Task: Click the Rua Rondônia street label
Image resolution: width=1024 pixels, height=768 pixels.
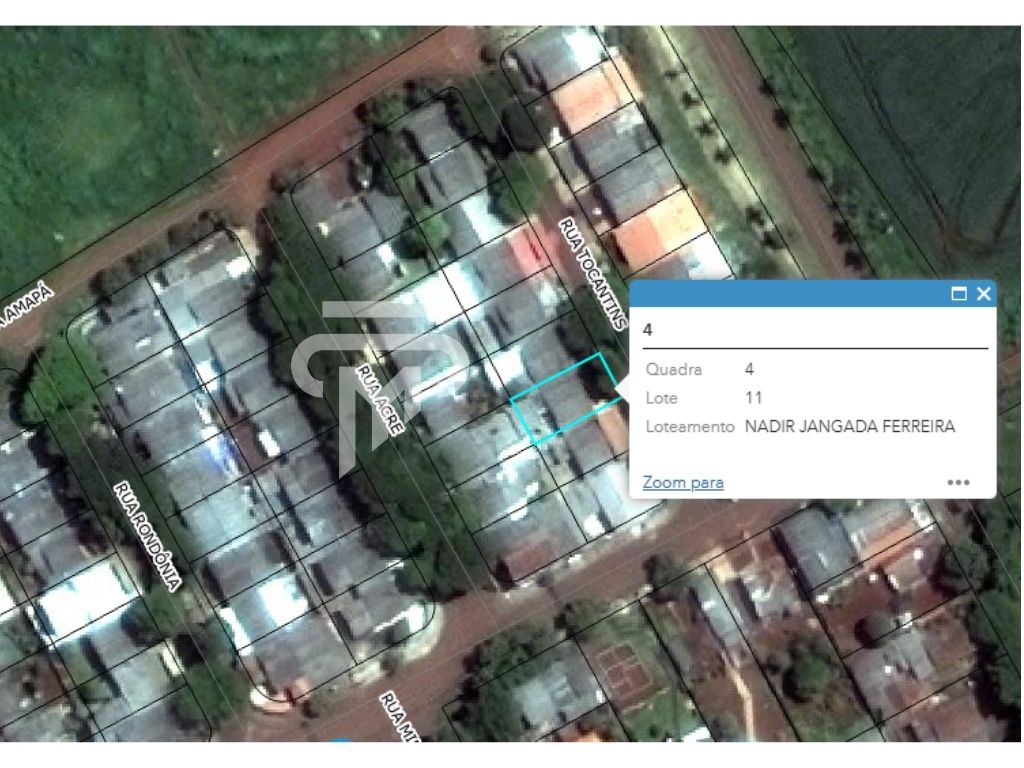Action: (x=149, y=535)
